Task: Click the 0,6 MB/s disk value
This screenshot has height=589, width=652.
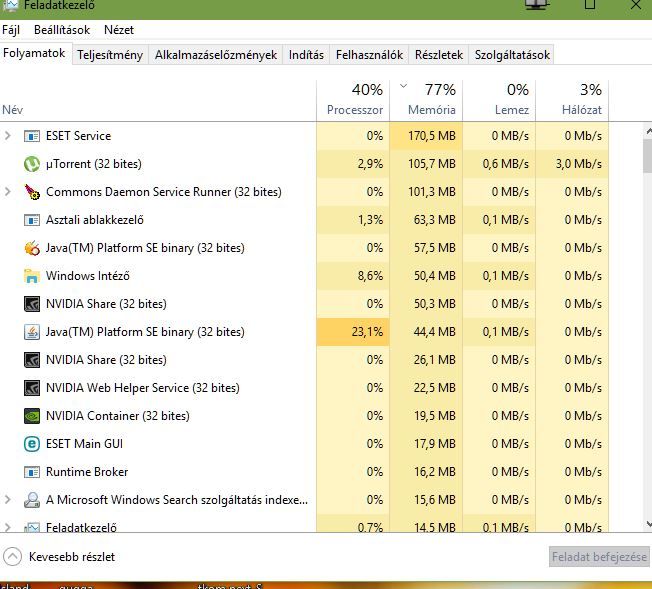Action: (x=506, y=164)
